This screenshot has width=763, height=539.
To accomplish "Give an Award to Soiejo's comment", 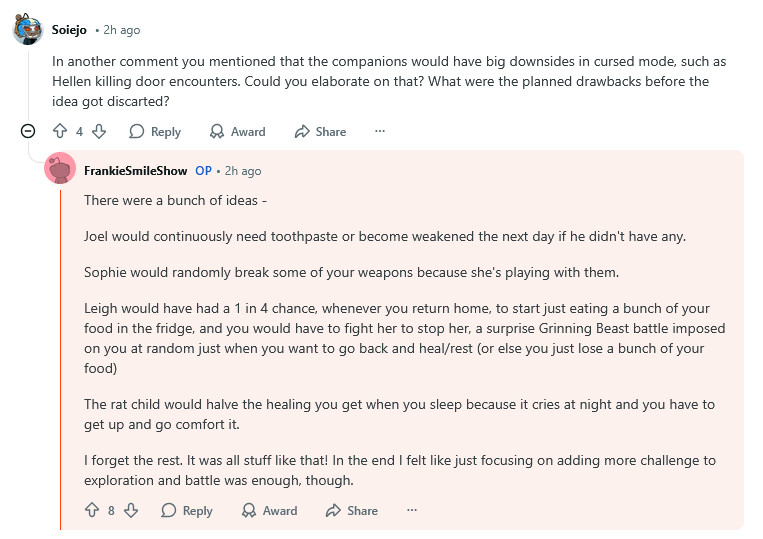I will click(x=237, y=131).
